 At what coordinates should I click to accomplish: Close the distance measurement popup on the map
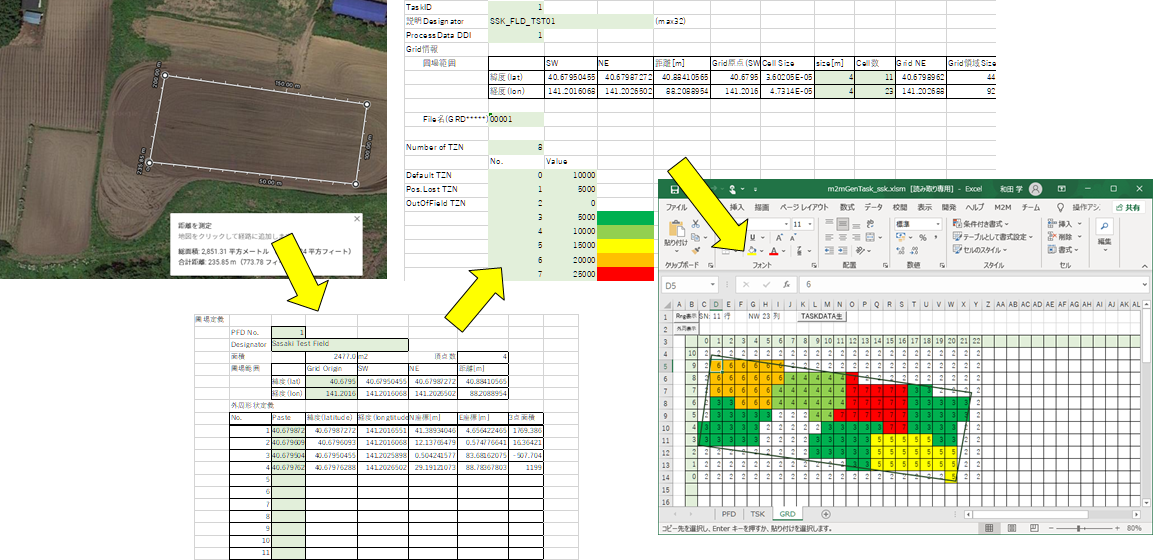point(356,218)
